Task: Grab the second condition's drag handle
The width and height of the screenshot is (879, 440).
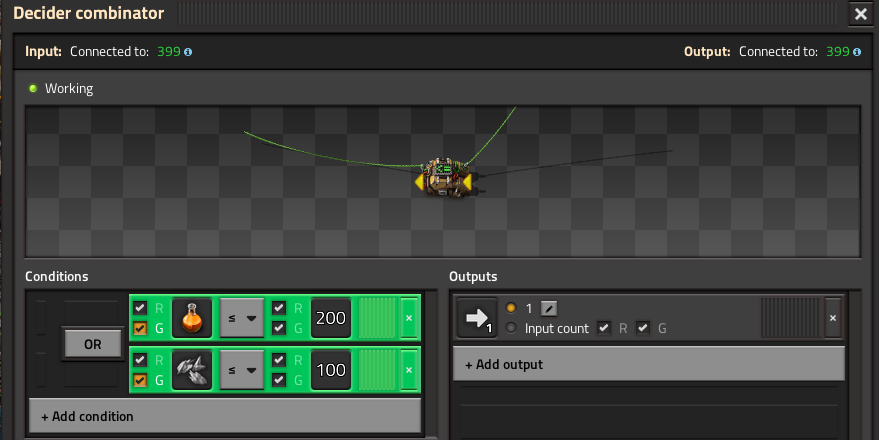Action: tap(377, 369)
